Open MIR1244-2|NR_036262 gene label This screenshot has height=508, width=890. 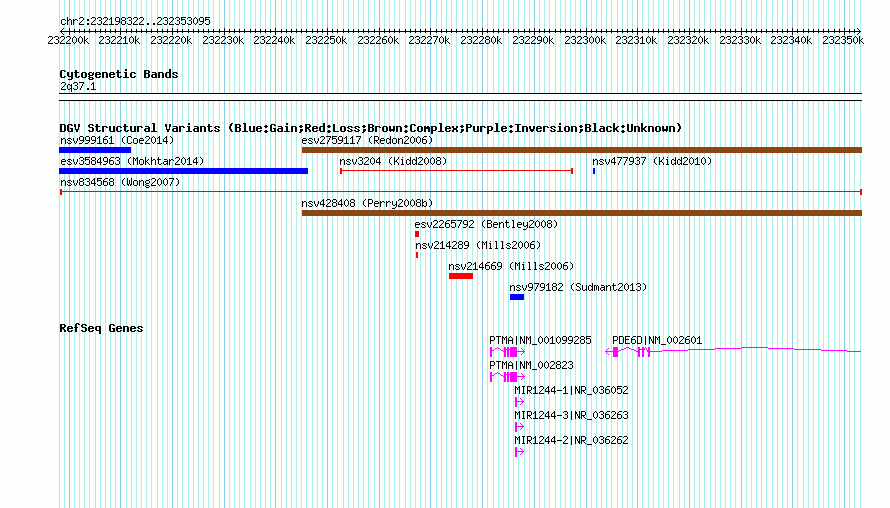pyautogui.click(x=572, y=440)
